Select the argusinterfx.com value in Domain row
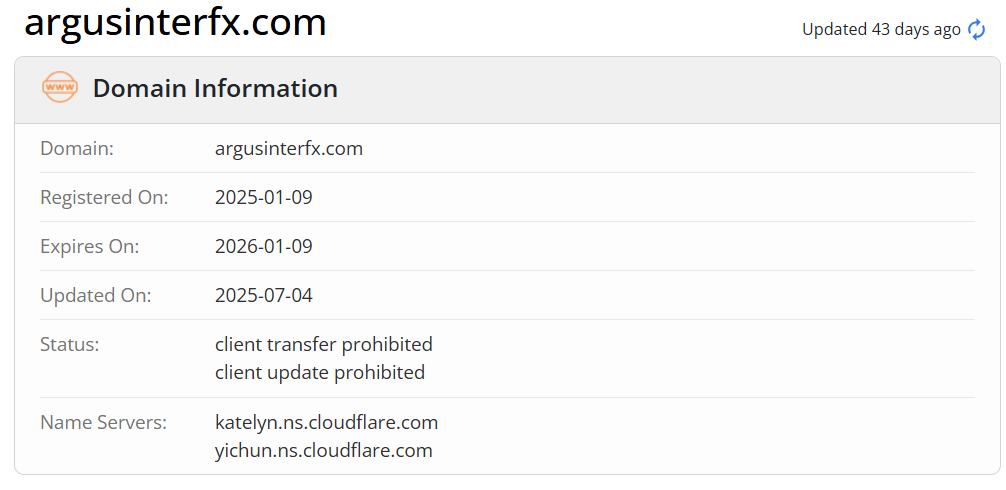Image resolution: width=1006 pixels, height=490 pixels. (289, 149)
